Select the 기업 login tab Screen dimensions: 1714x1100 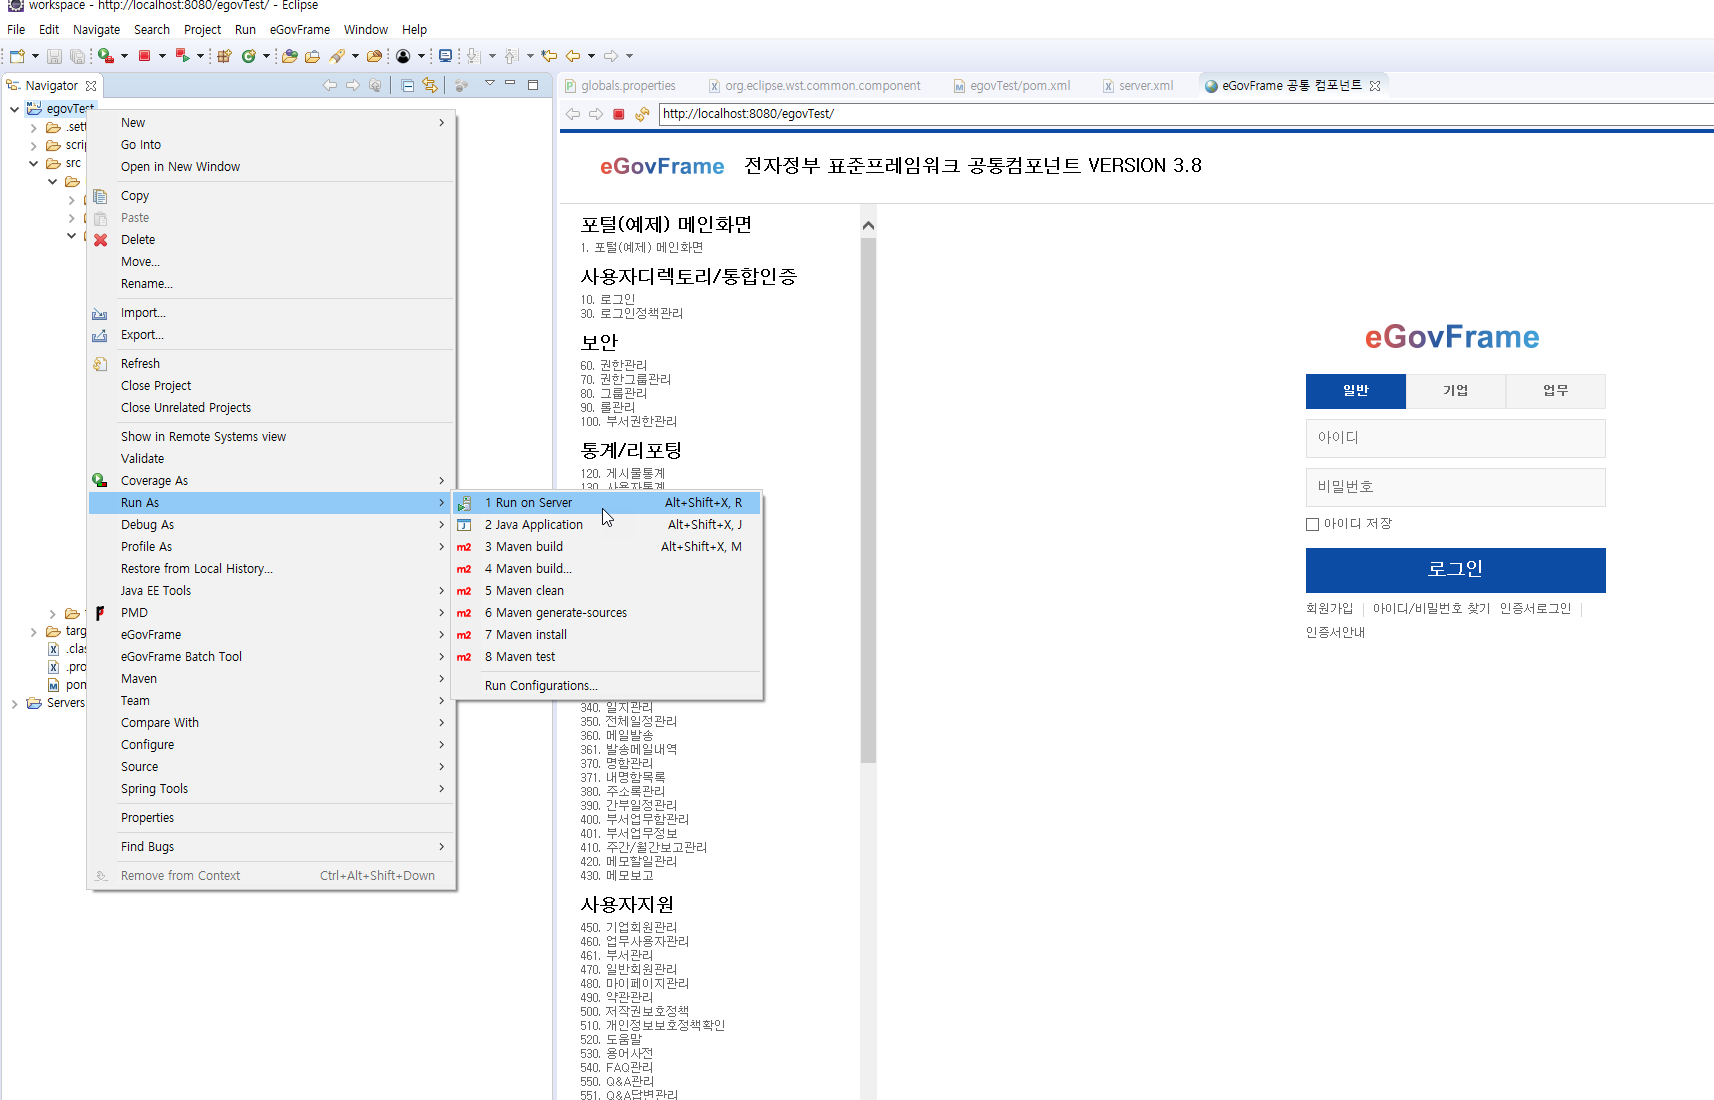pos(1455,391)
